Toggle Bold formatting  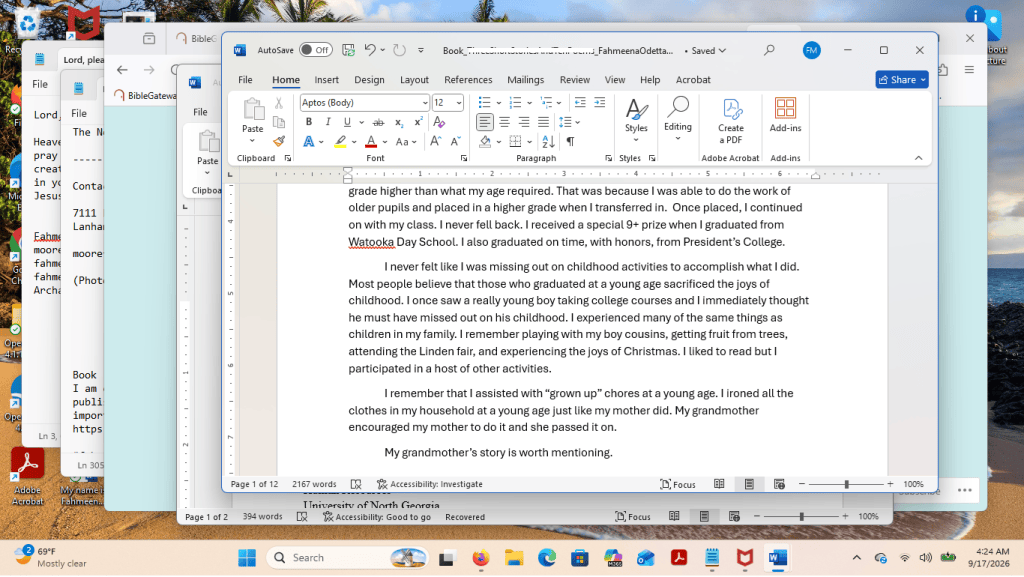click(x=308, y=122)
